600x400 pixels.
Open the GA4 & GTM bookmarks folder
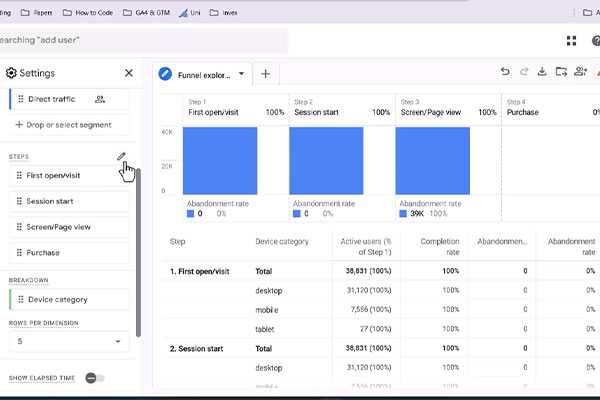[146, 13]
